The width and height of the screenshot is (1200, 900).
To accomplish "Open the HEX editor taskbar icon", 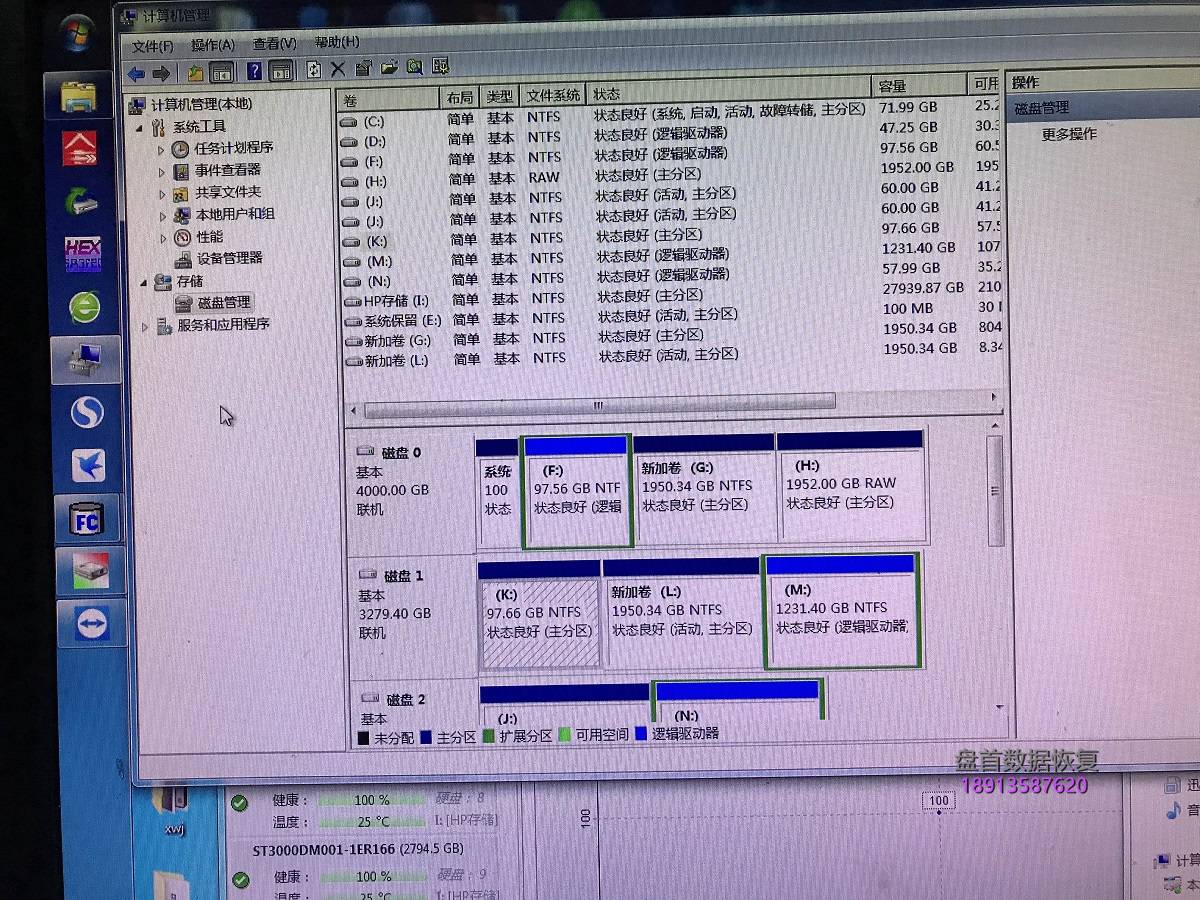I will [82, 254].
